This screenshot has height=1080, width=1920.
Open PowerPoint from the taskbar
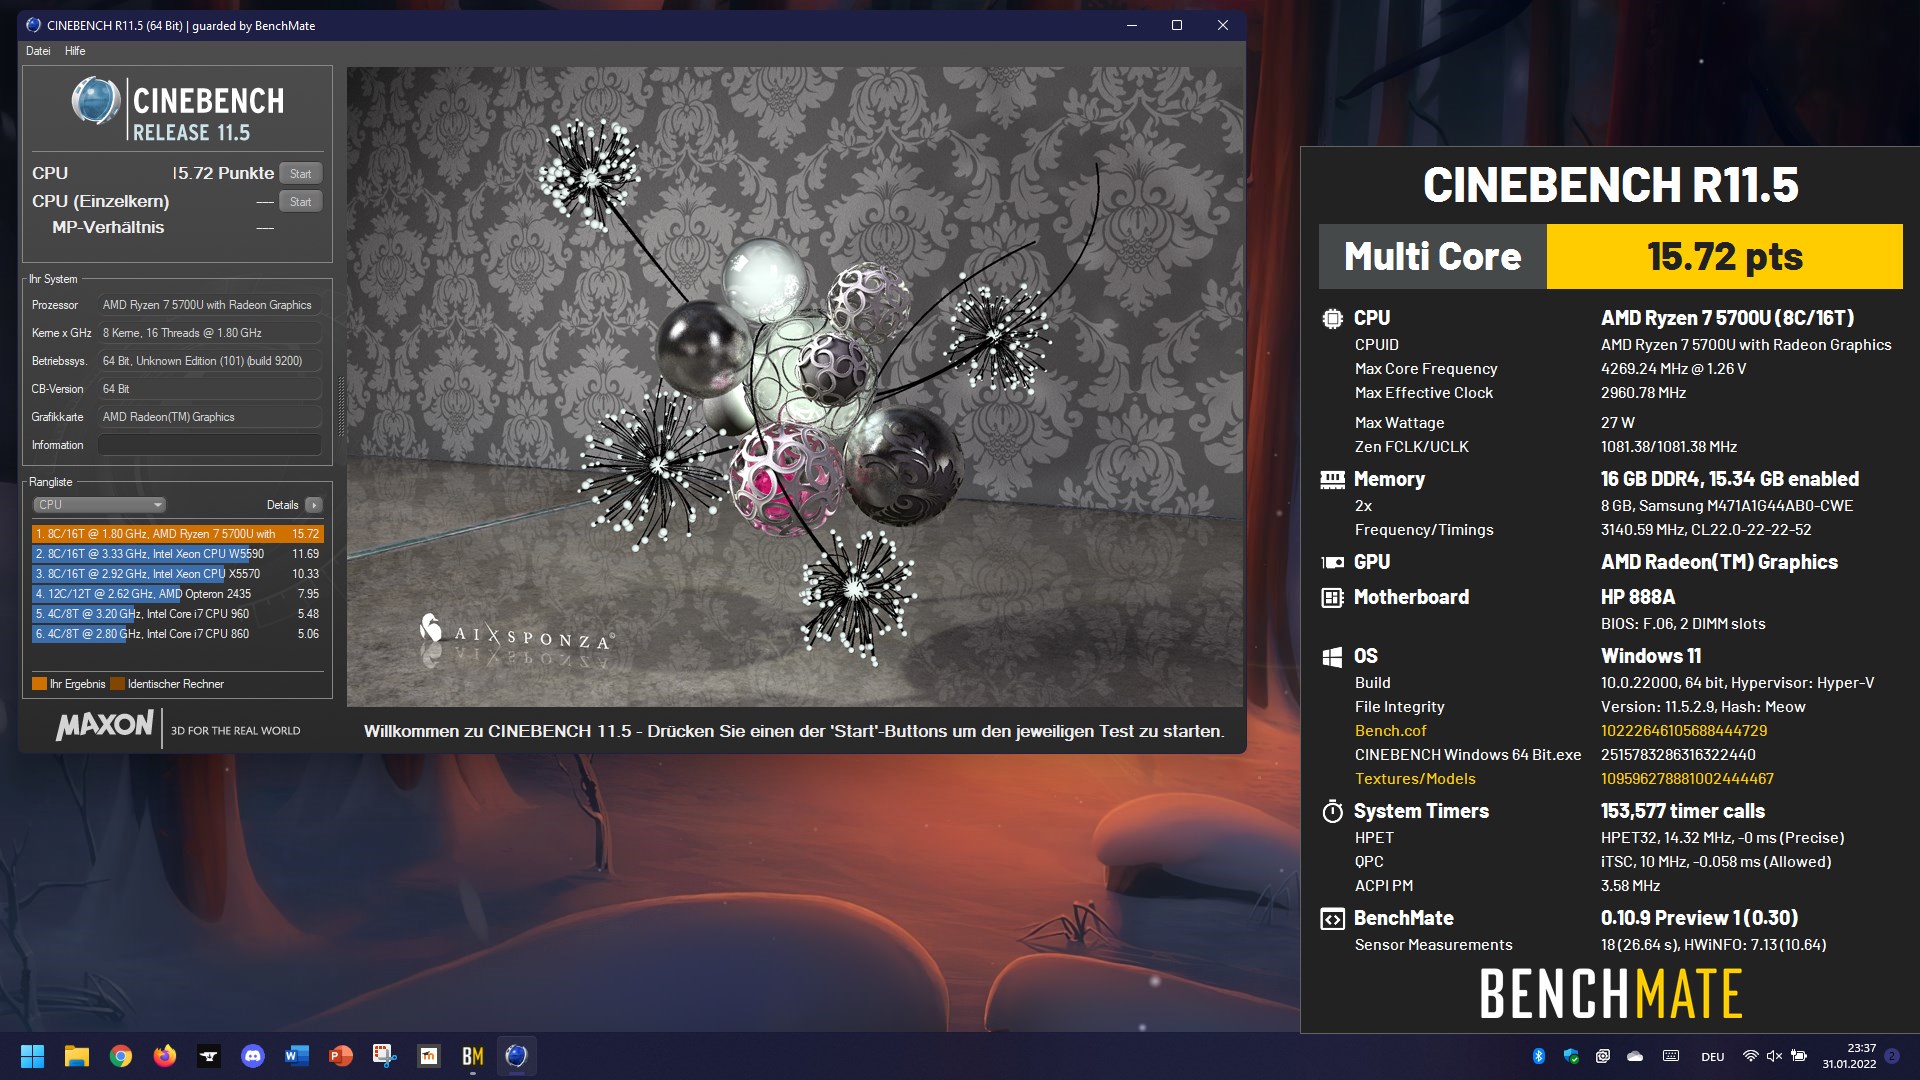[341, 1056]
